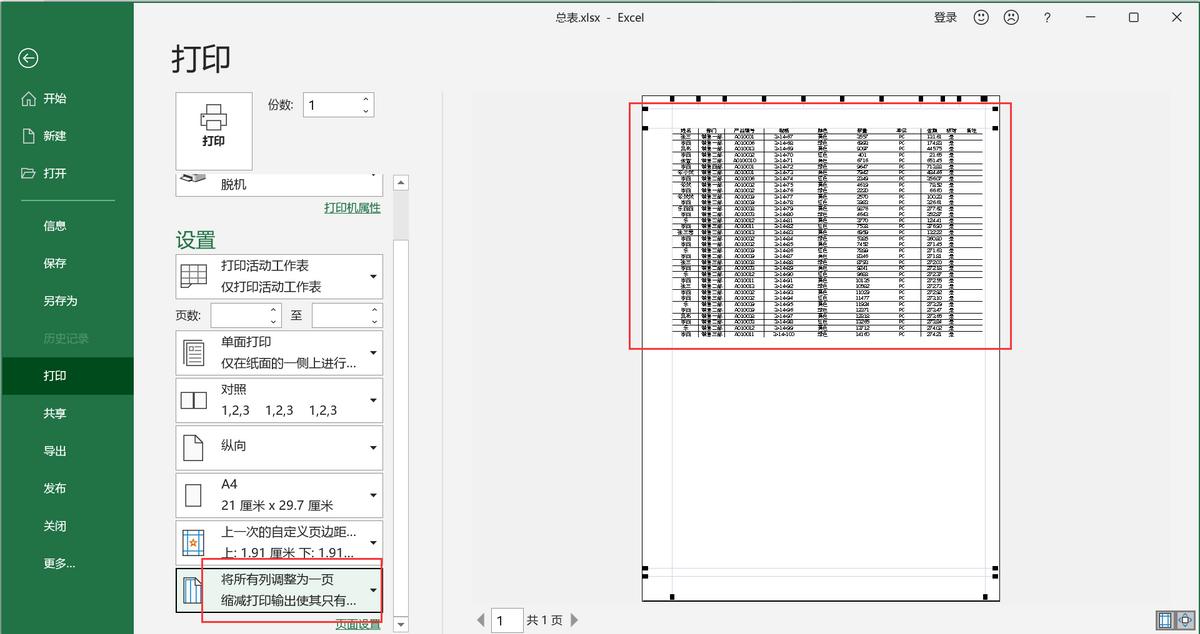This screenshot has height=634, width=1200.
Task: Toggle Zoom to Page icon at bottom right
Action: tap(1184, 621)
